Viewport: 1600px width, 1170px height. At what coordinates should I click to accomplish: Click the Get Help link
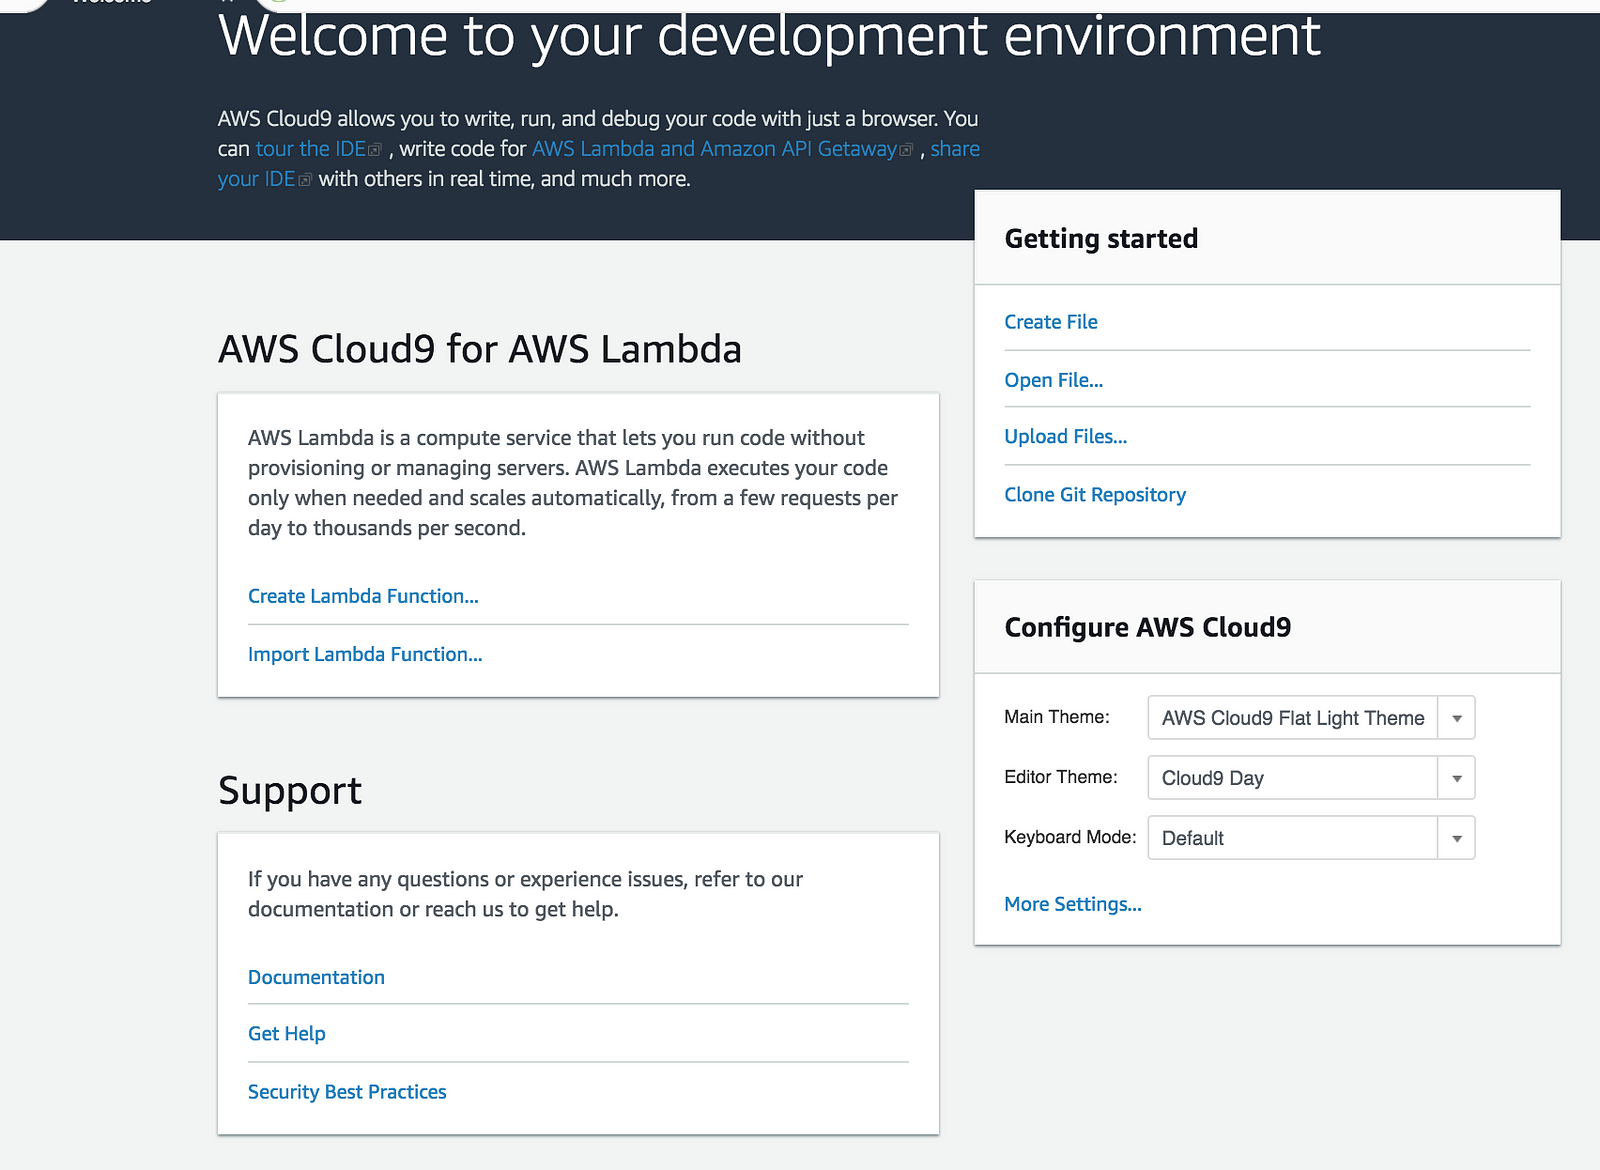point(286,1034)
